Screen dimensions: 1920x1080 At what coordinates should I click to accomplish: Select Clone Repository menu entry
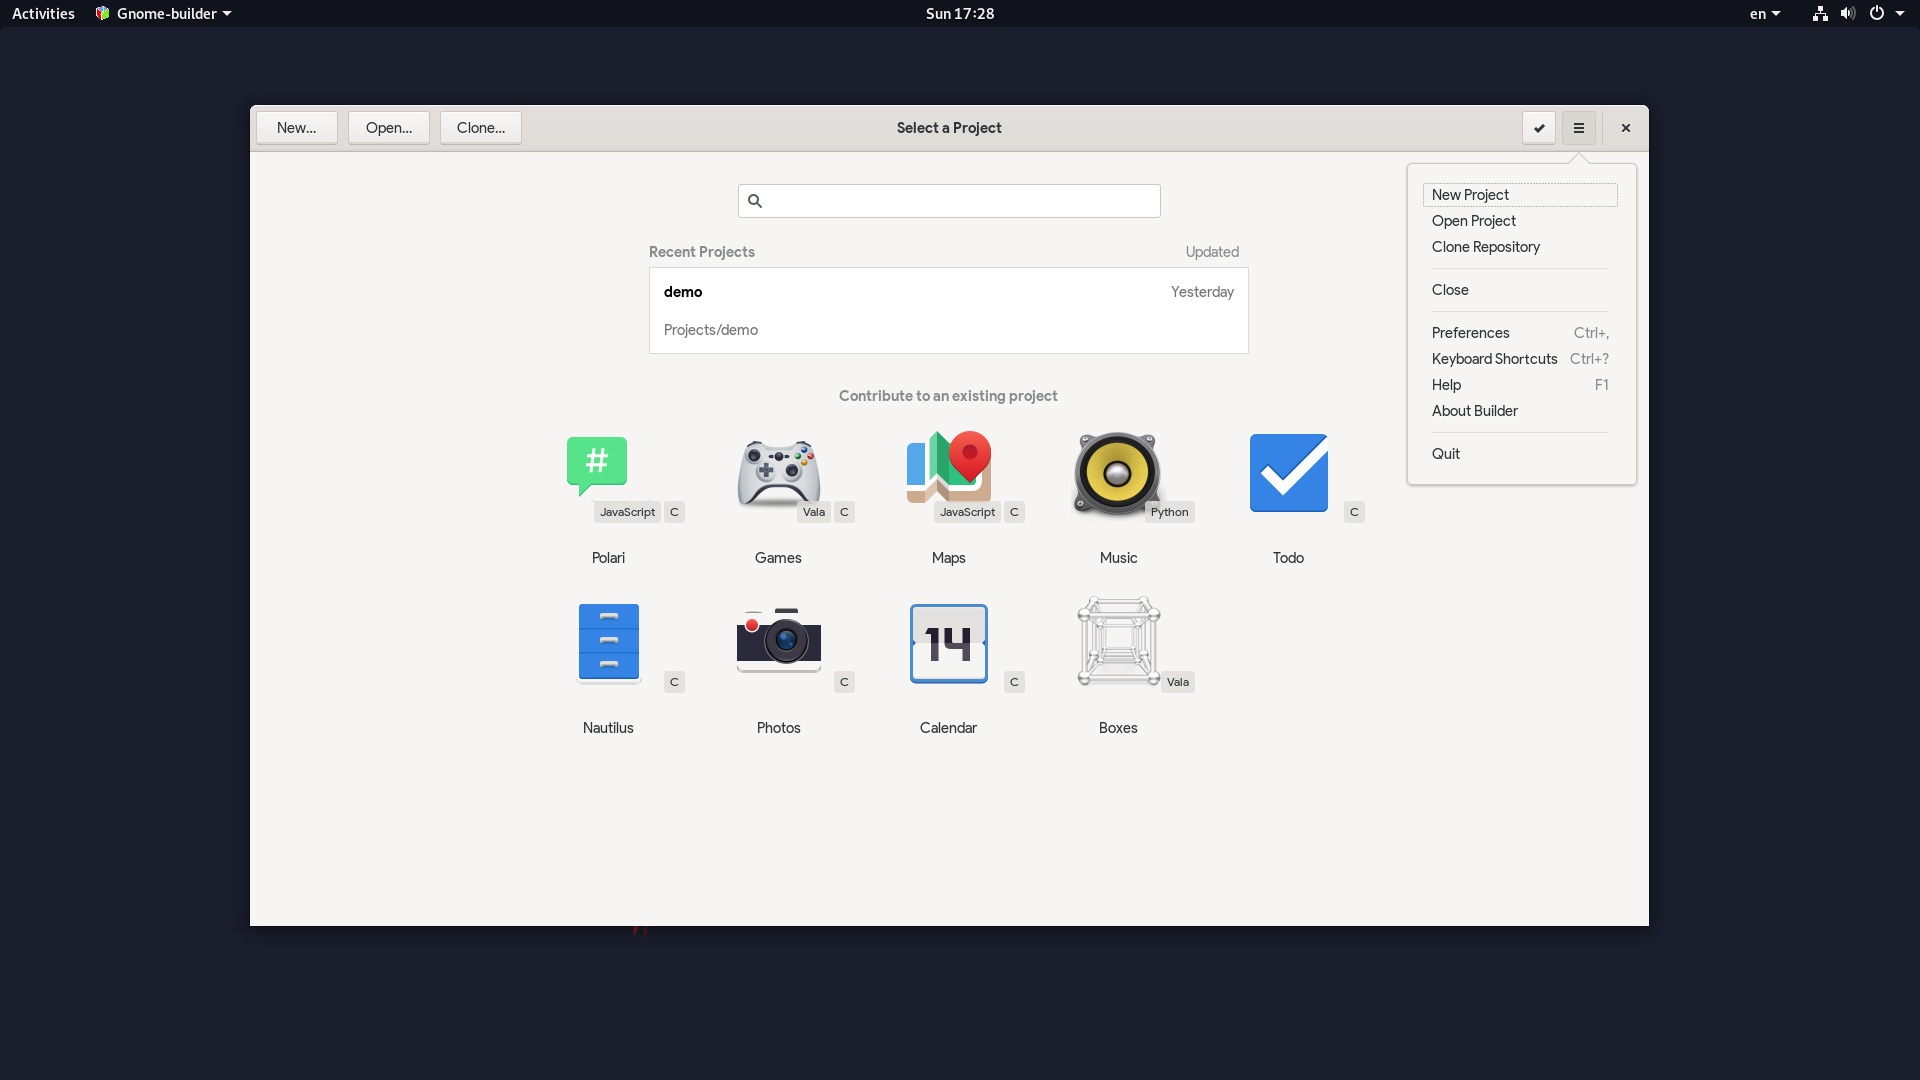(1485, 247)
